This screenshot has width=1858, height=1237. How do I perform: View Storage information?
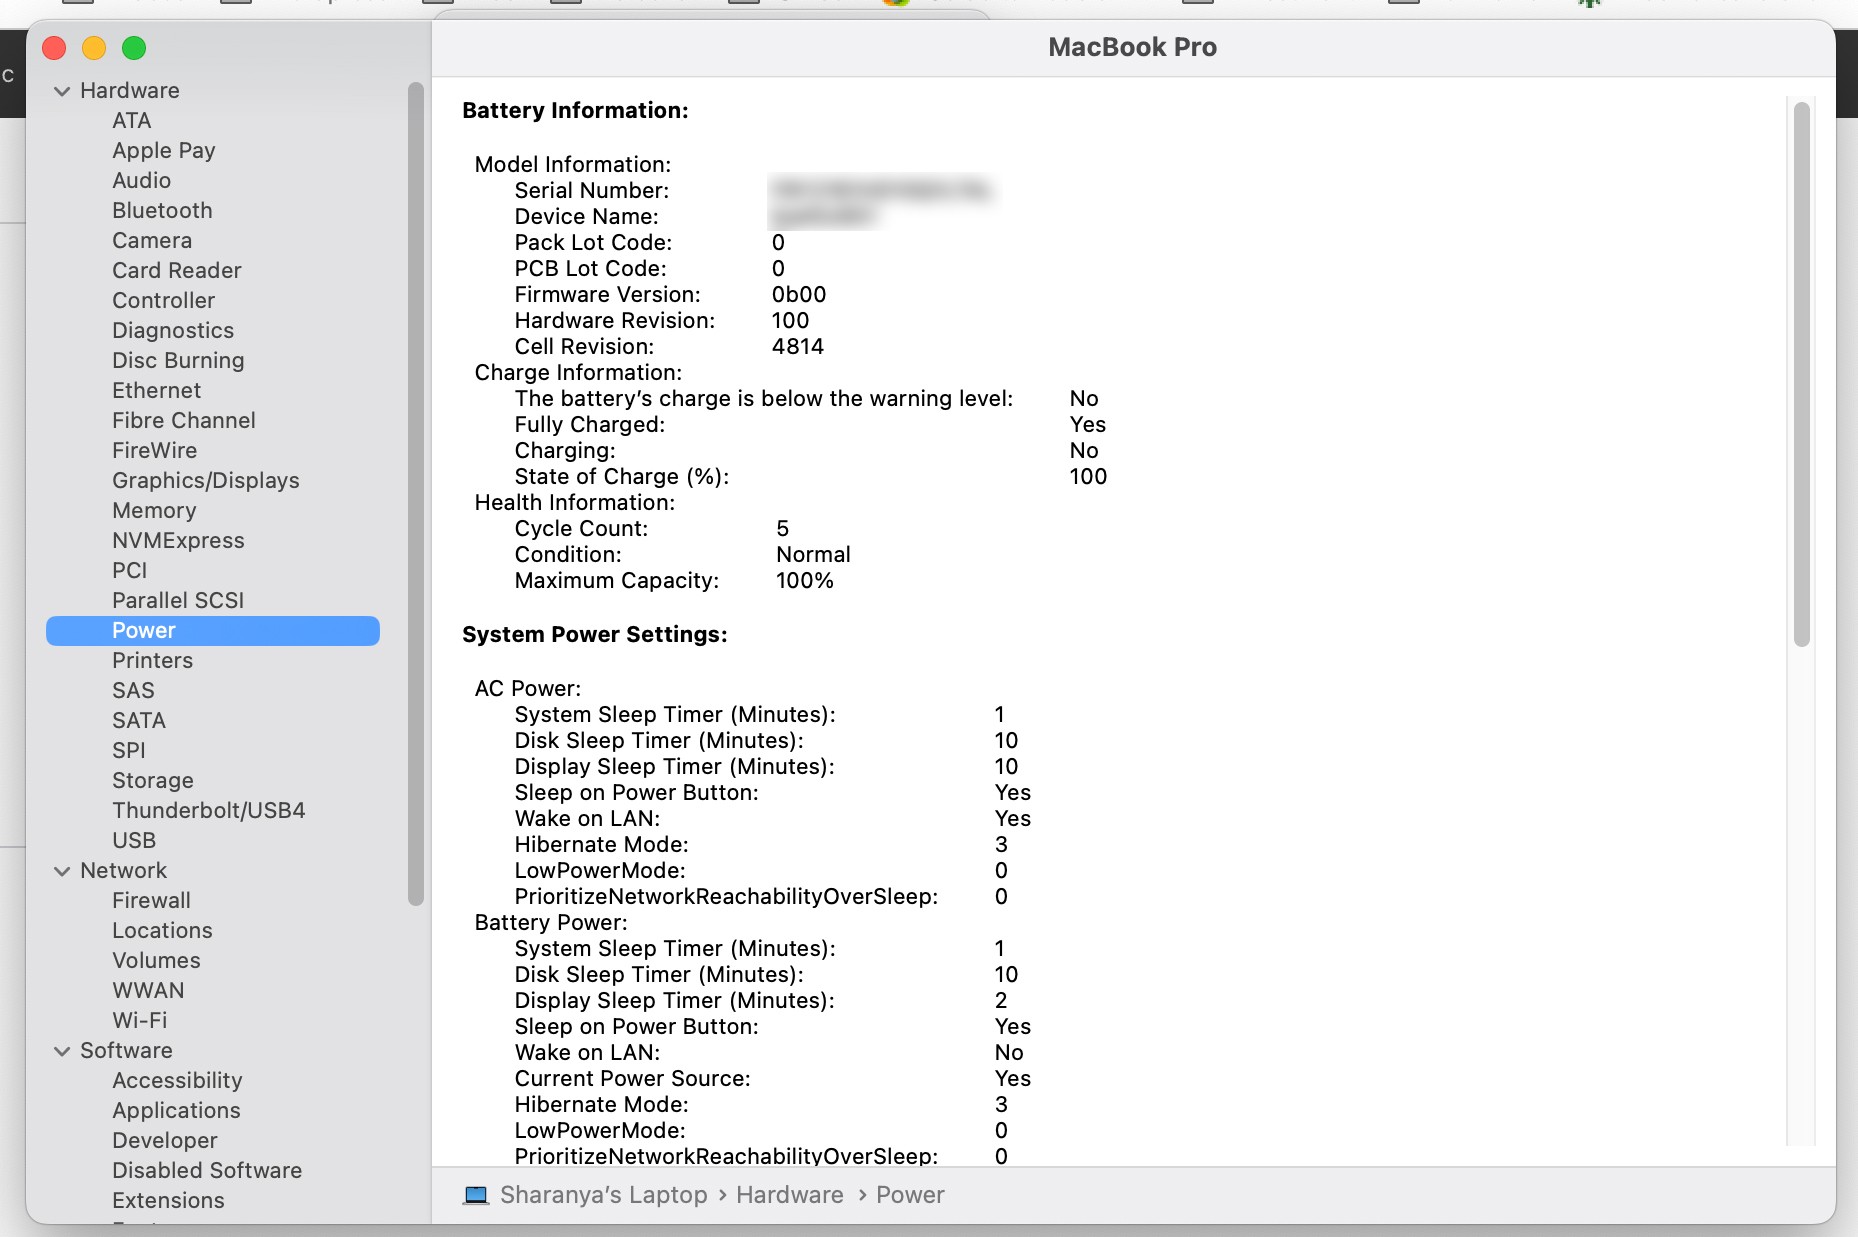(153, 781)
